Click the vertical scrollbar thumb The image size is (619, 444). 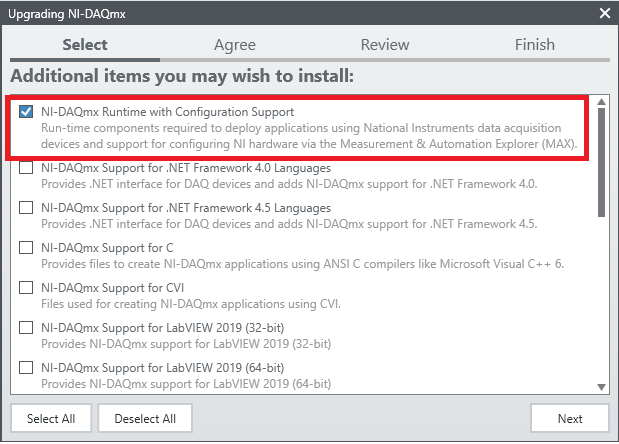coord(601,160)
